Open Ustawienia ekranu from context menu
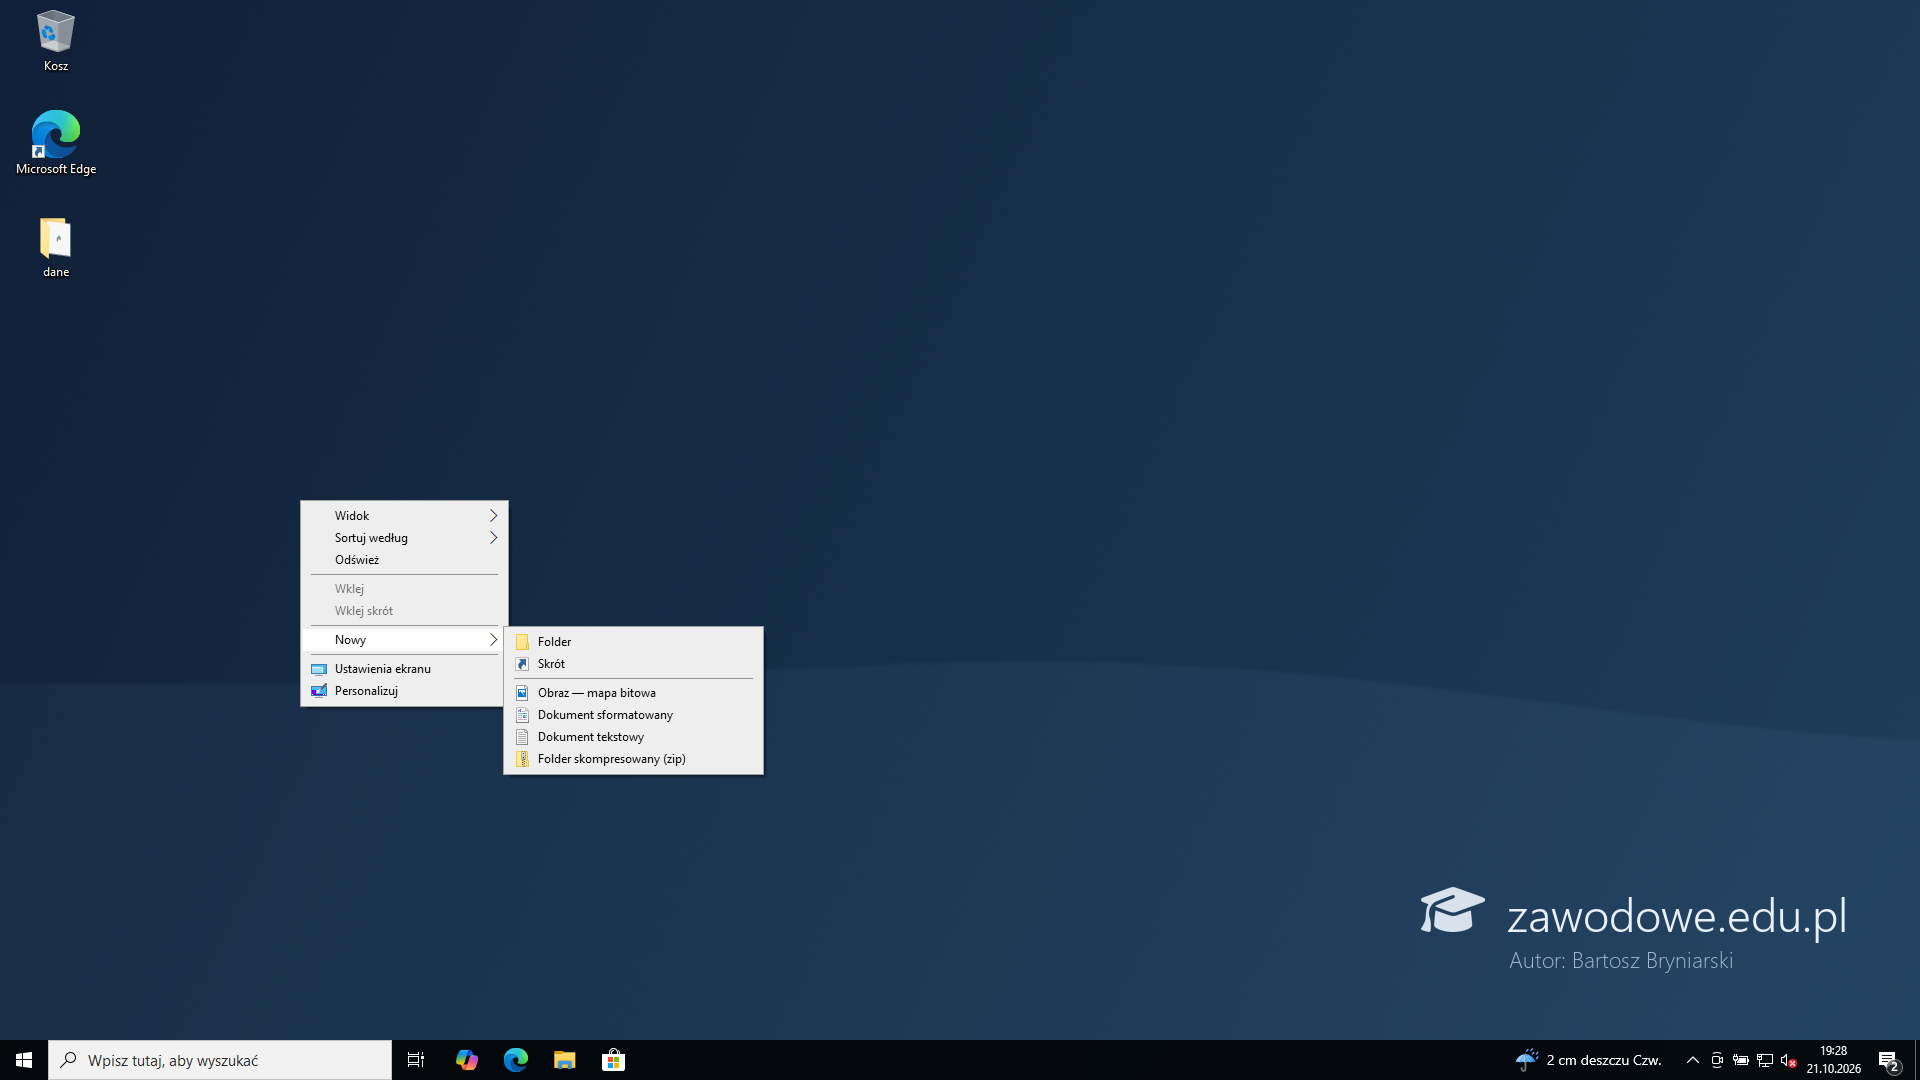The image size is (1920, 1080). pyautogui.click(x=405, y=669)
